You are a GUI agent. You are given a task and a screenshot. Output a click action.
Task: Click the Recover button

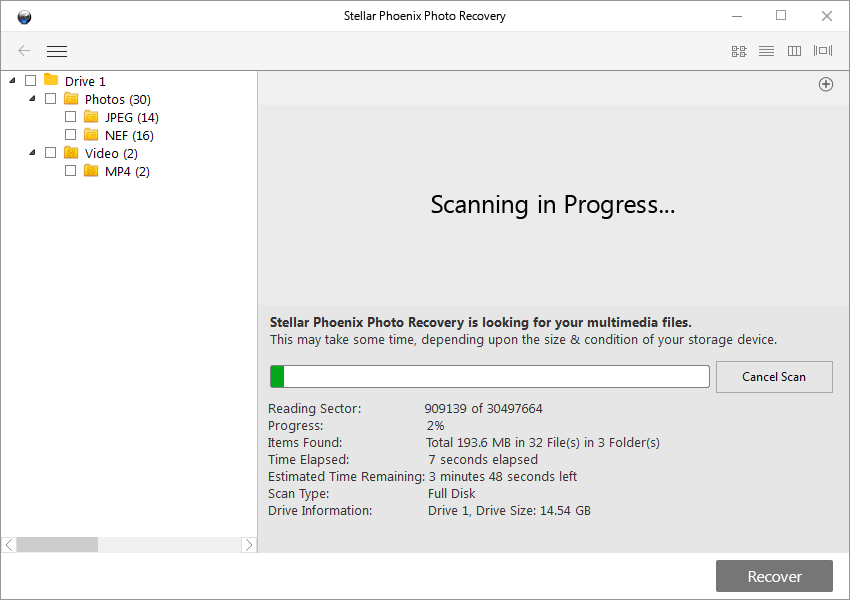tap(774, 576)
